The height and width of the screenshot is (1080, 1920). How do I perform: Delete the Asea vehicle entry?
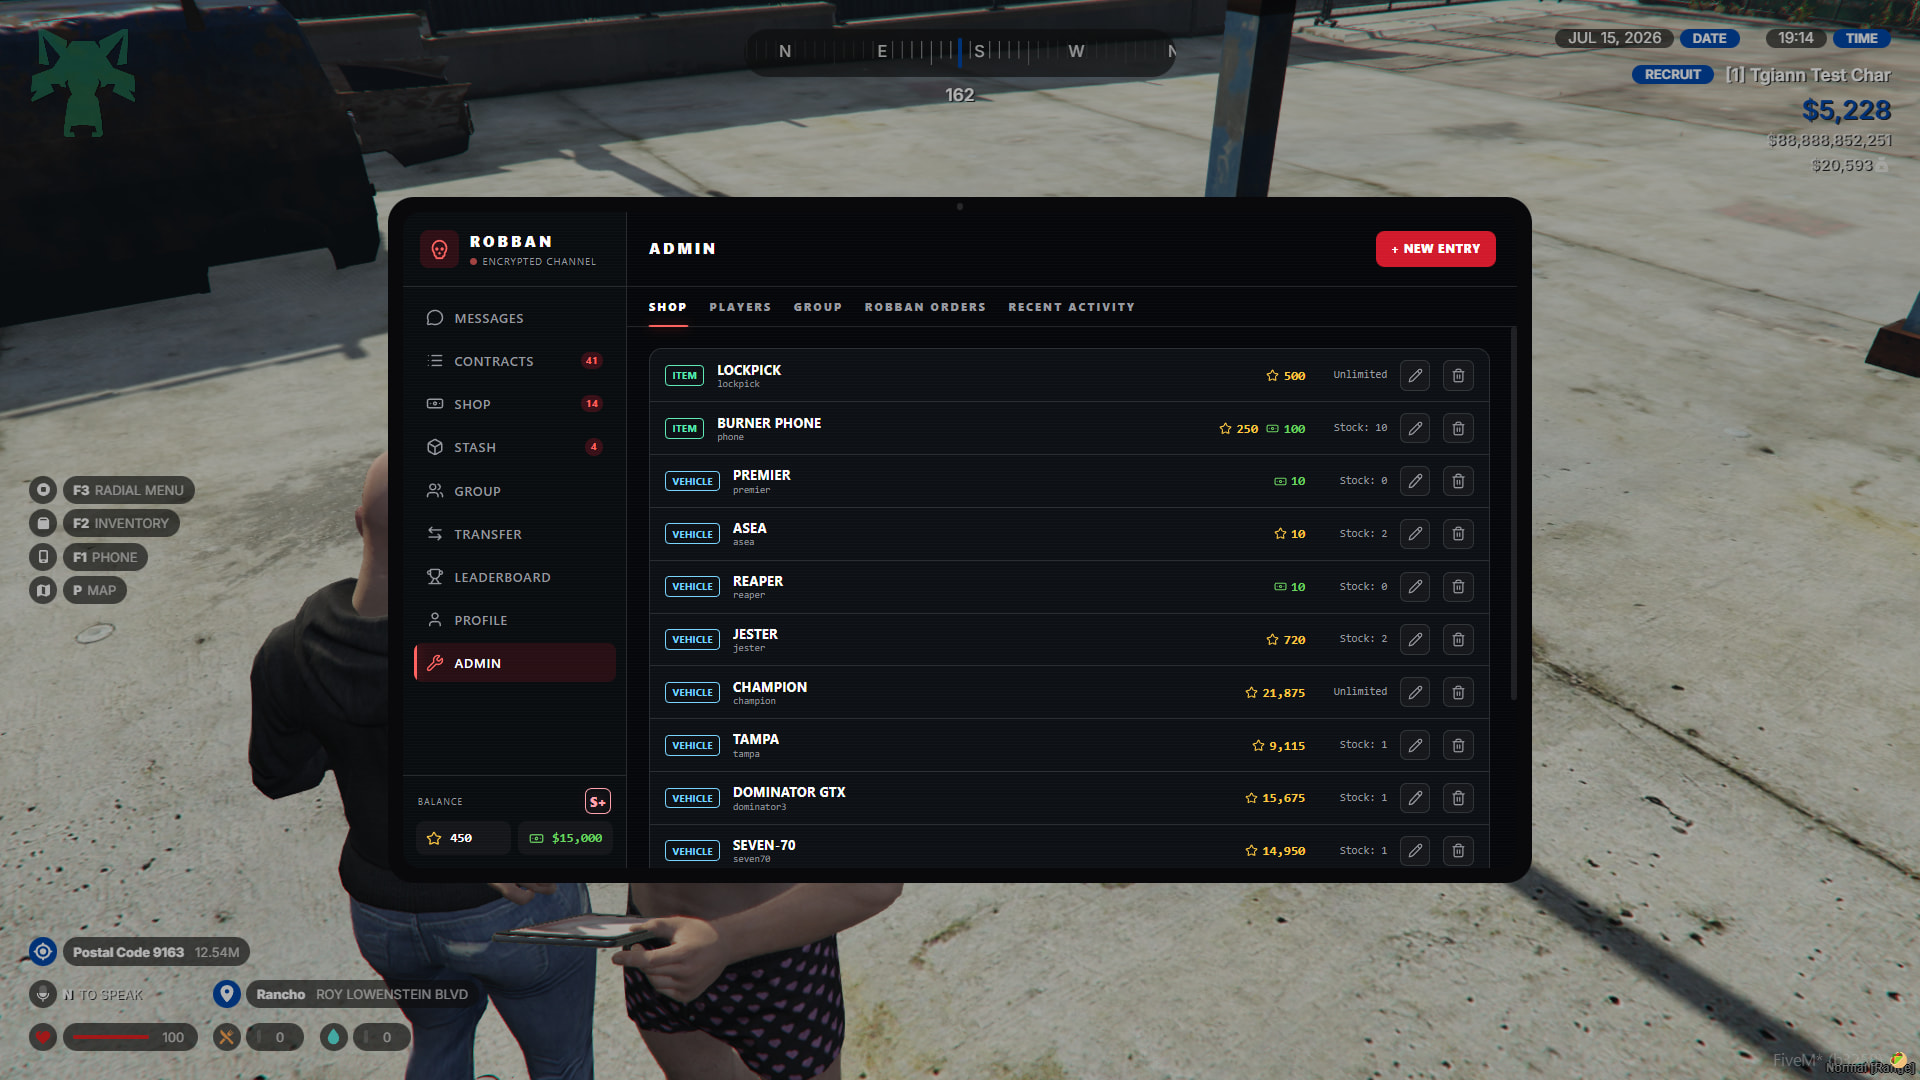[x=1458, y=534]
